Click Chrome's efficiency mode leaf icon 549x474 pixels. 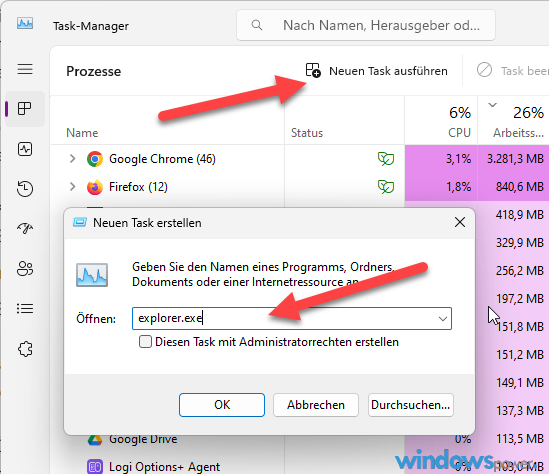[x=386, y=159]
